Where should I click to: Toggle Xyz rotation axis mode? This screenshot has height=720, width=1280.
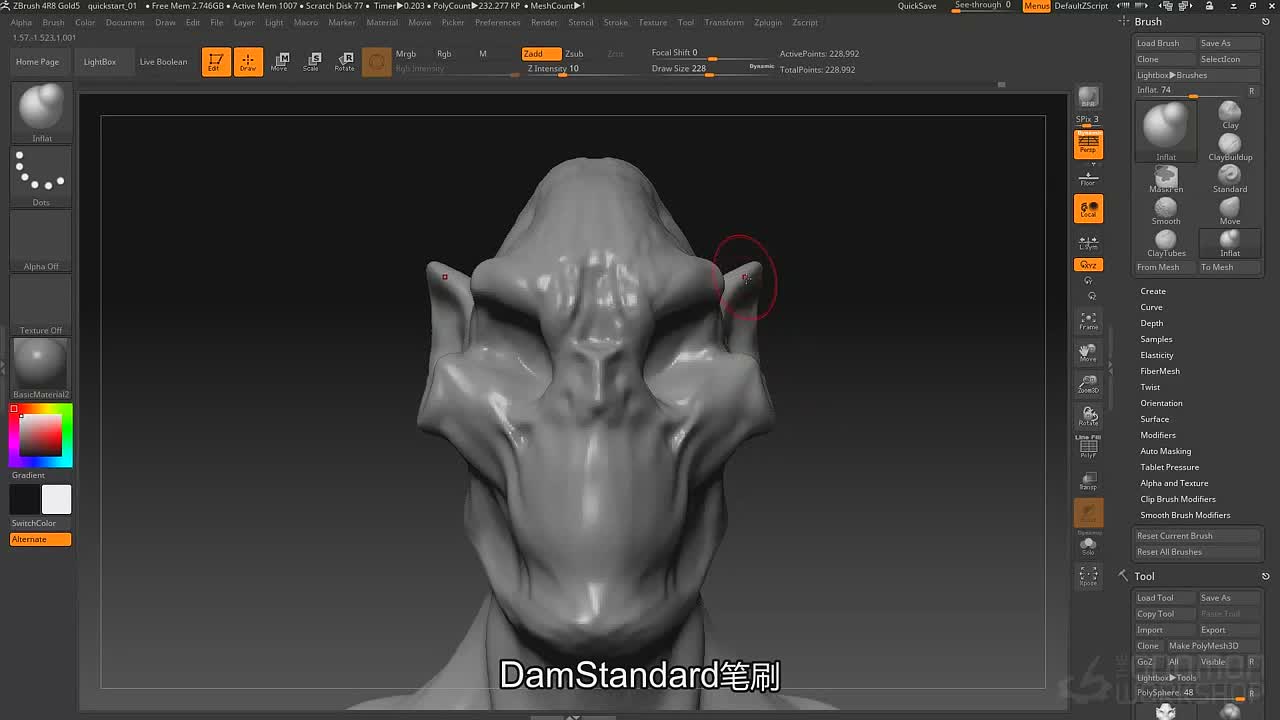[x=1088, y=265]
